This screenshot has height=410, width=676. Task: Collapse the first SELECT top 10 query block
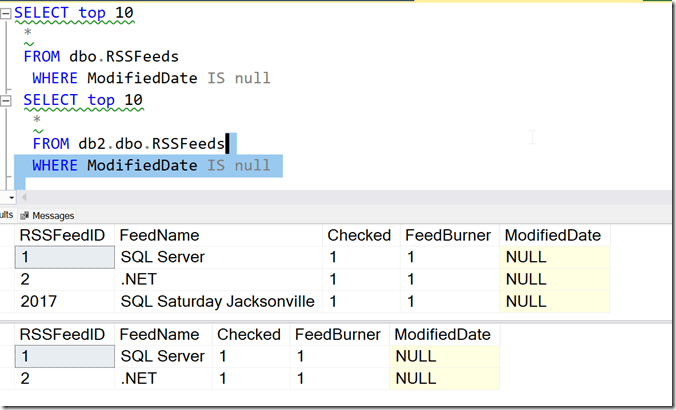(x=5, y=14)
